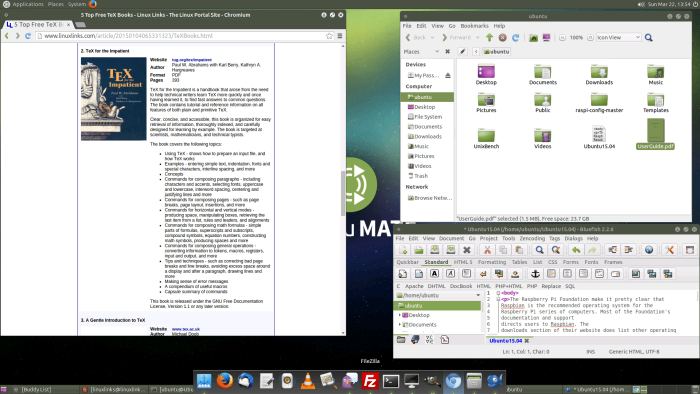Click Home folder icon in file manager toolbar

tap(533, 37)
